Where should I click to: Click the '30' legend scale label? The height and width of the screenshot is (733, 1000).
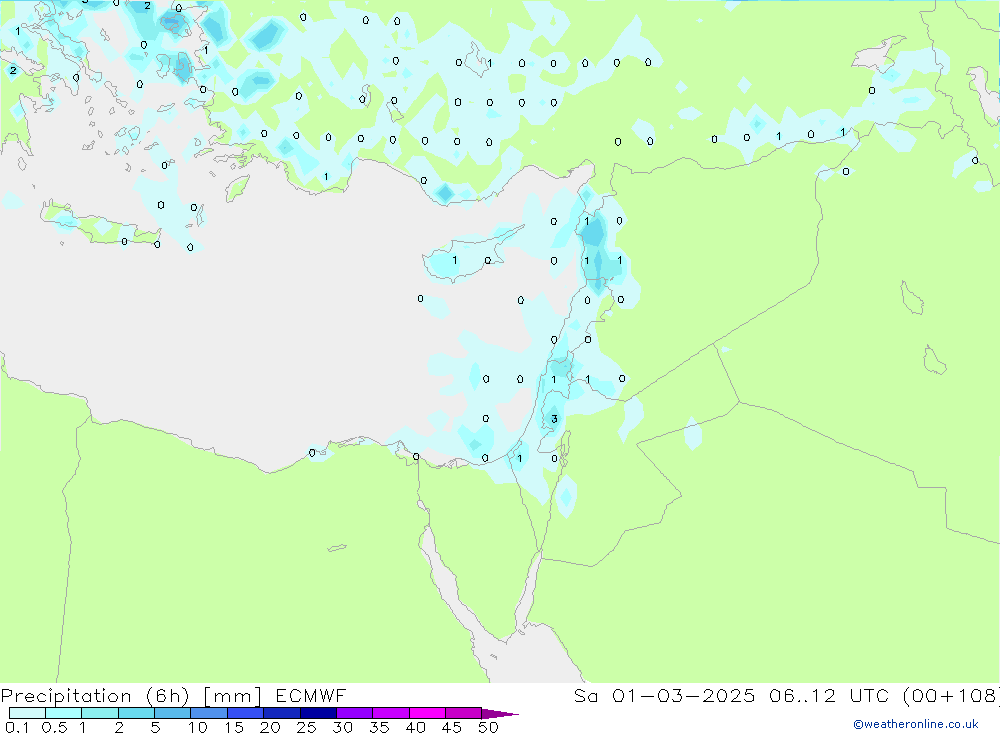pyautogui.click(x=342, y=727)
